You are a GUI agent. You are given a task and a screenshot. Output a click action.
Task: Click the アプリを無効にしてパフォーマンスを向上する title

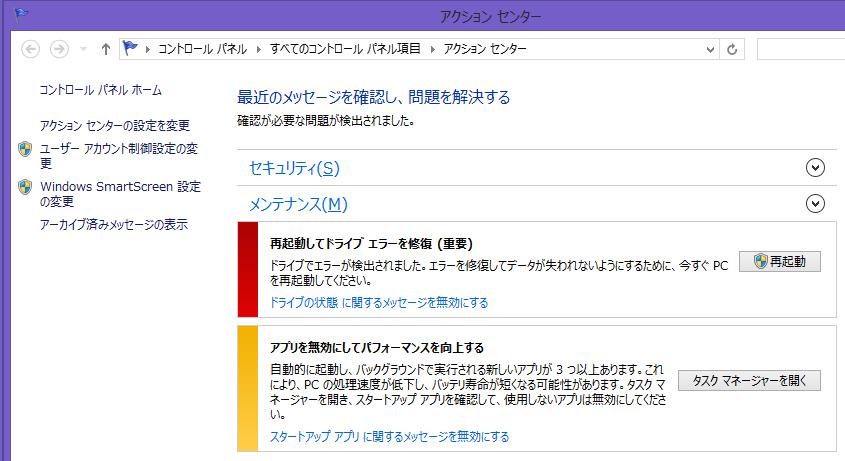pyautogui.click(x=377, y=348)
